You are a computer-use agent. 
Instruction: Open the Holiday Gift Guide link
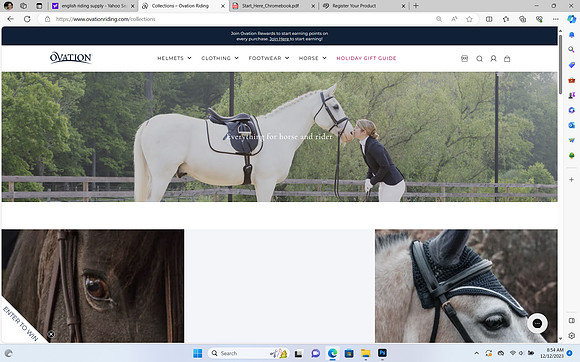(x=366, y=58)
